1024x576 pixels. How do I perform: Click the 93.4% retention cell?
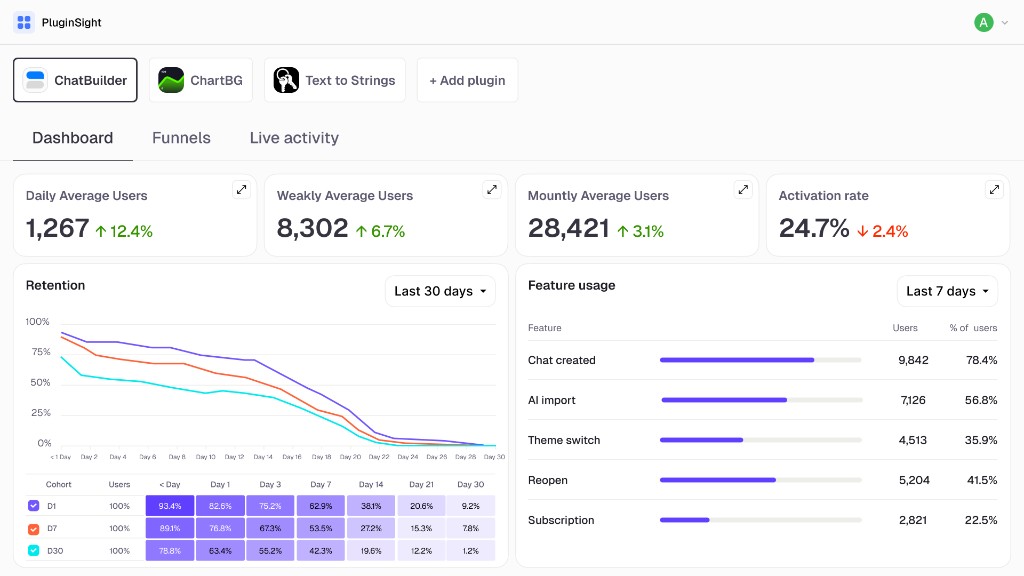[x=170, y=506]
